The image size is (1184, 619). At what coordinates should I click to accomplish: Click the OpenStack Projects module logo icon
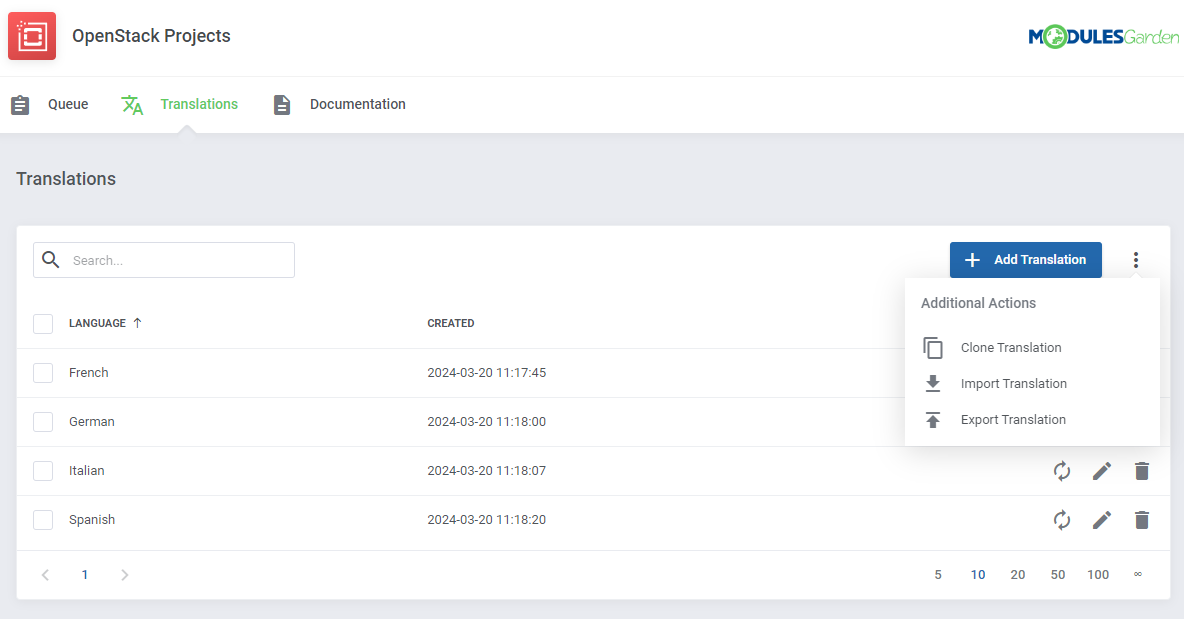click(x=31, y=35)
